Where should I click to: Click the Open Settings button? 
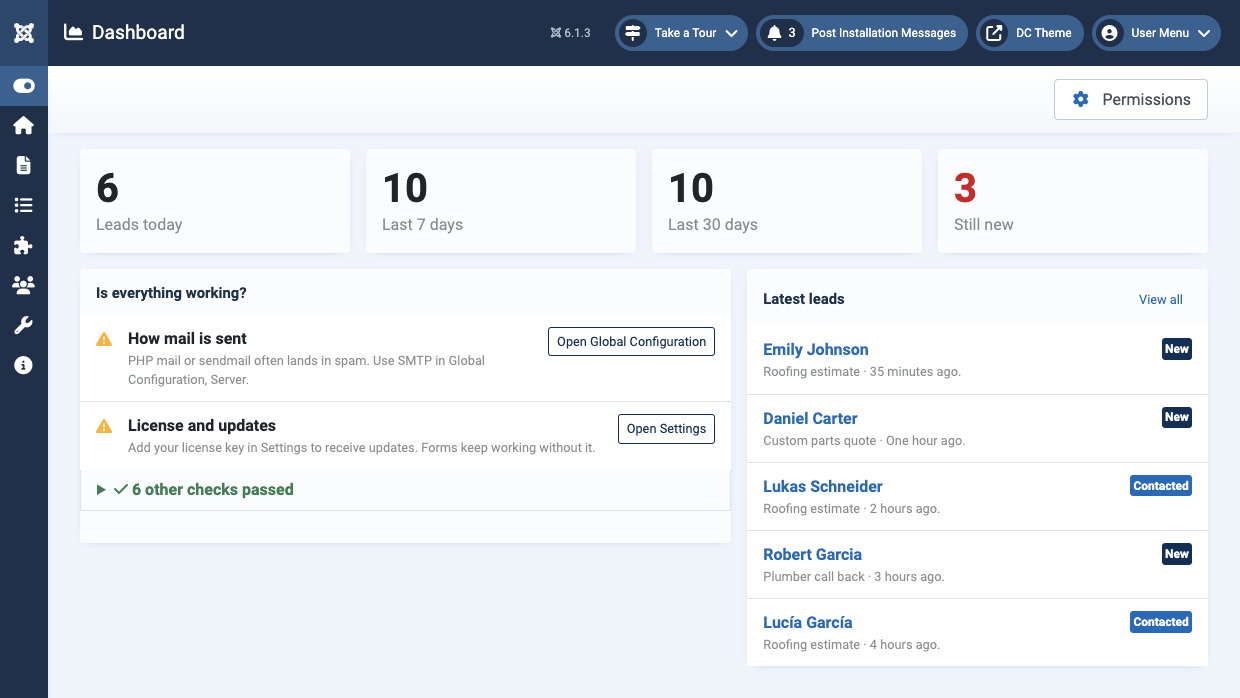point(666,429)
